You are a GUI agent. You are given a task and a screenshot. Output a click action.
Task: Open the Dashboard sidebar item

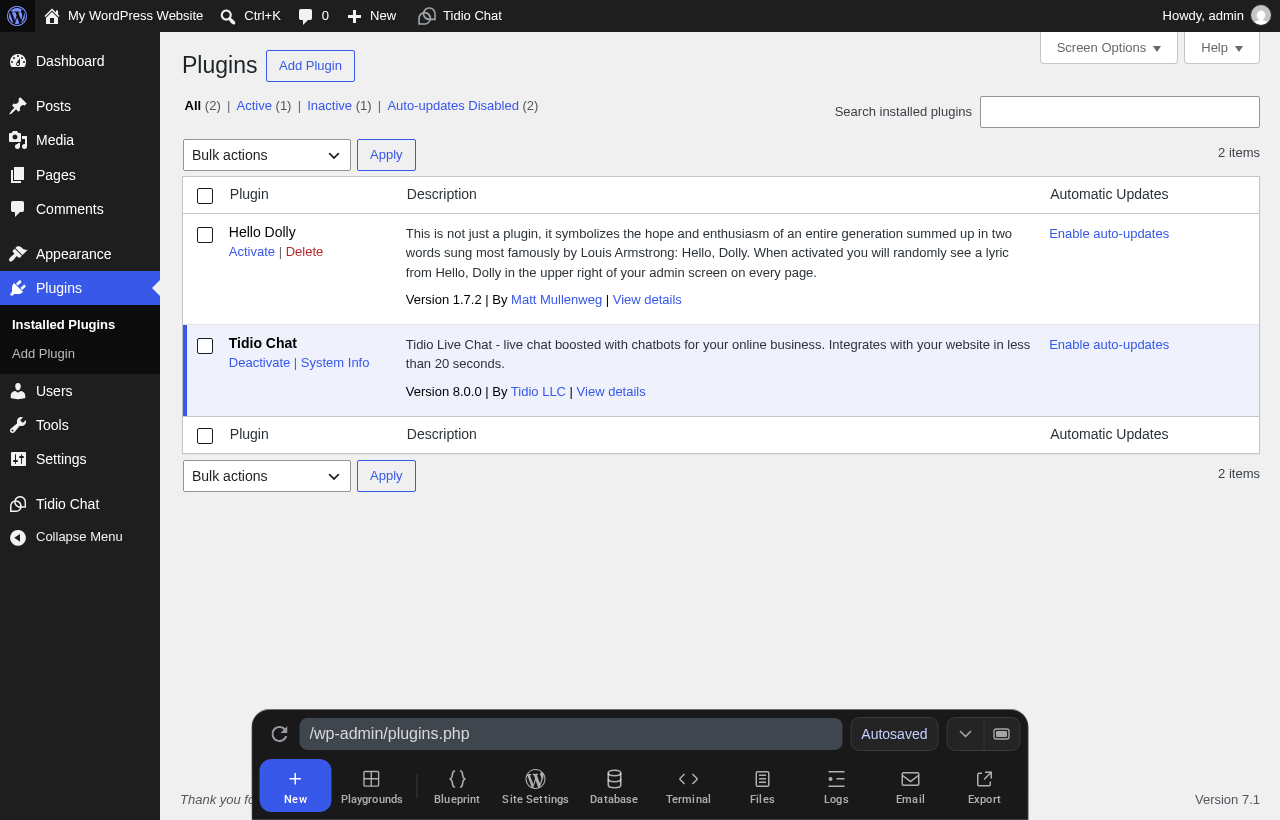coord(80,61)
